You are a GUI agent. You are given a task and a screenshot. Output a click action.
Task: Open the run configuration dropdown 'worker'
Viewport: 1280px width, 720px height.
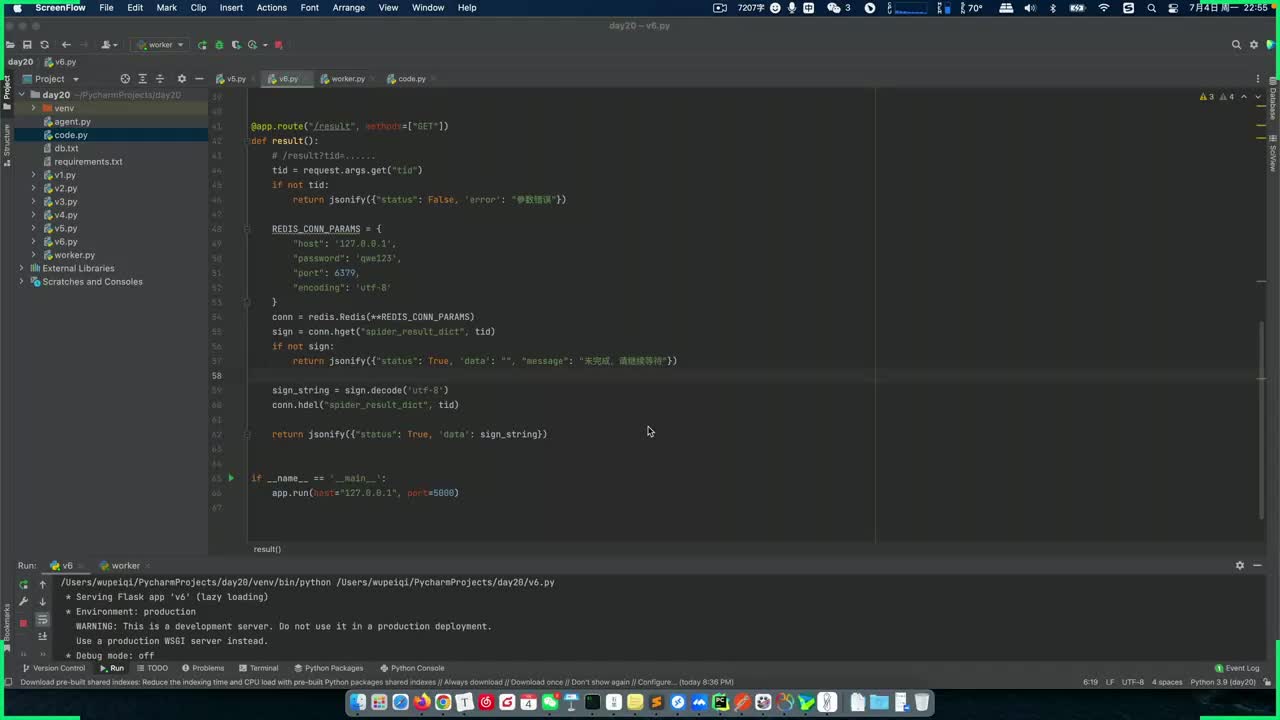(161, 45)
